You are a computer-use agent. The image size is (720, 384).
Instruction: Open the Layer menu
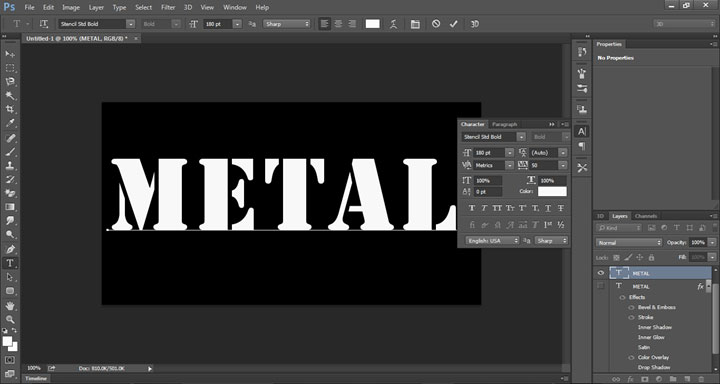[x=96, y=7]
